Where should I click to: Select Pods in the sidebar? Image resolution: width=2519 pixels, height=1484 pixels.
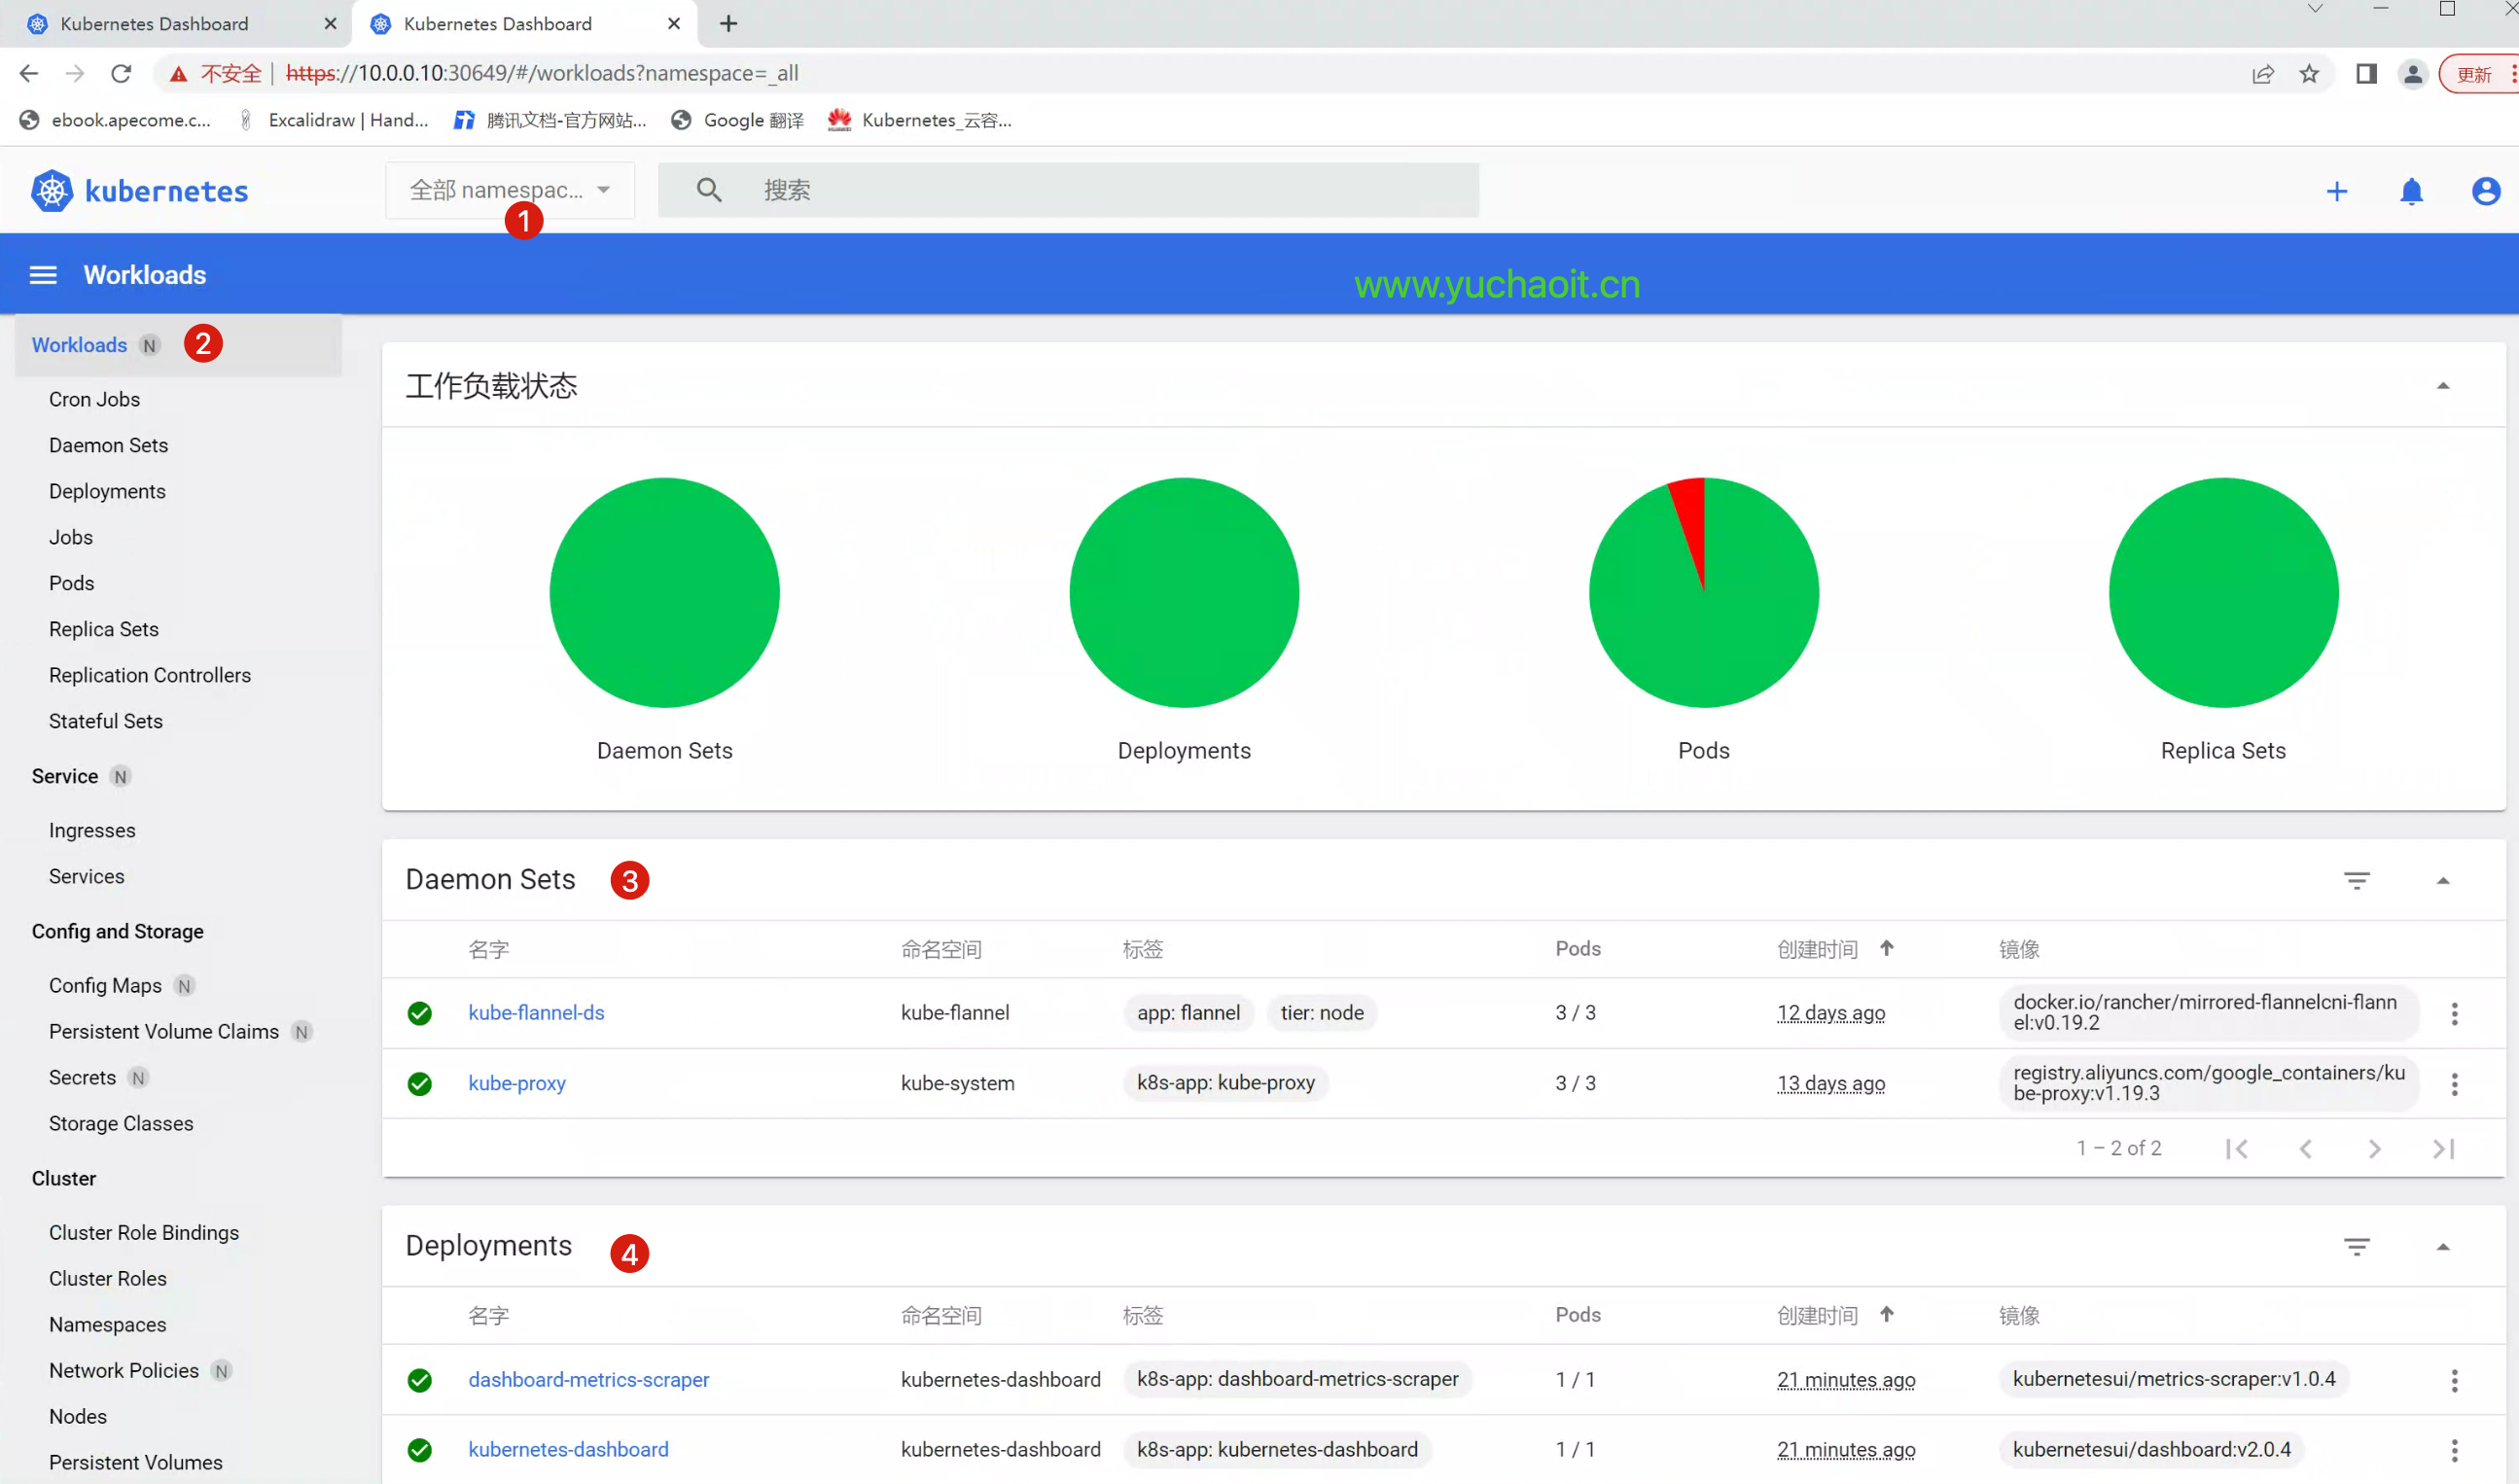[72, 583]
